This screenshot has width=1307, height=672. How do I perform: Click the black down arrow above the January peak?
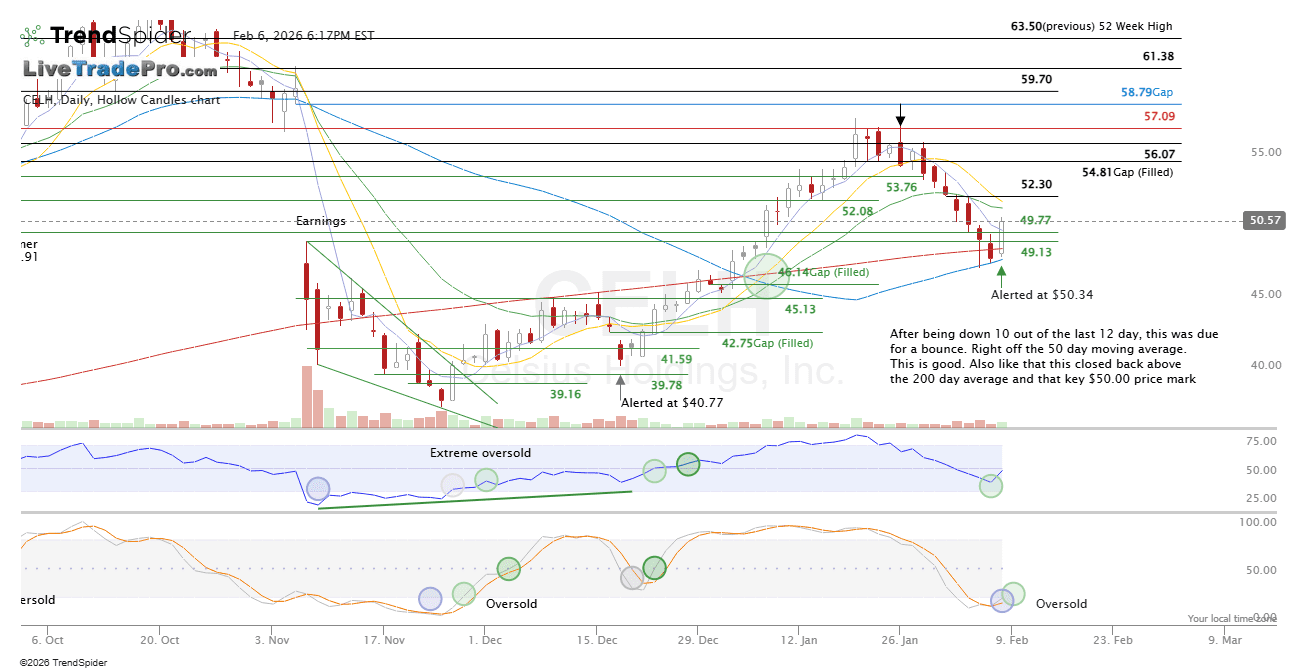pyautogui.click(x=901, y=111)
